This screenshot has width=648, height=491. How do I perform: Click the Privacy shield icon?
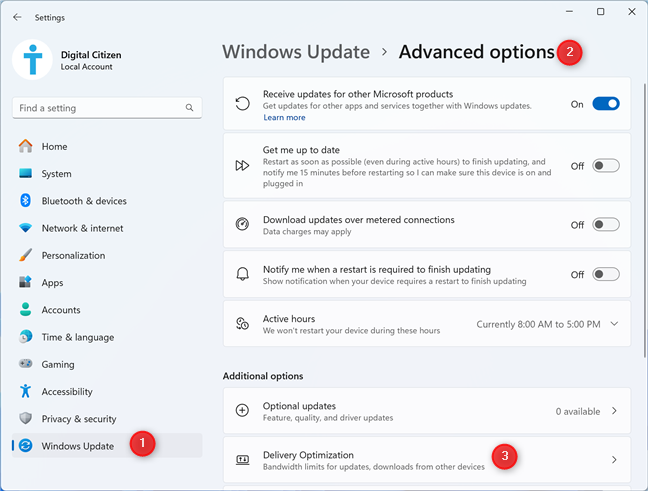pos(25,418)
